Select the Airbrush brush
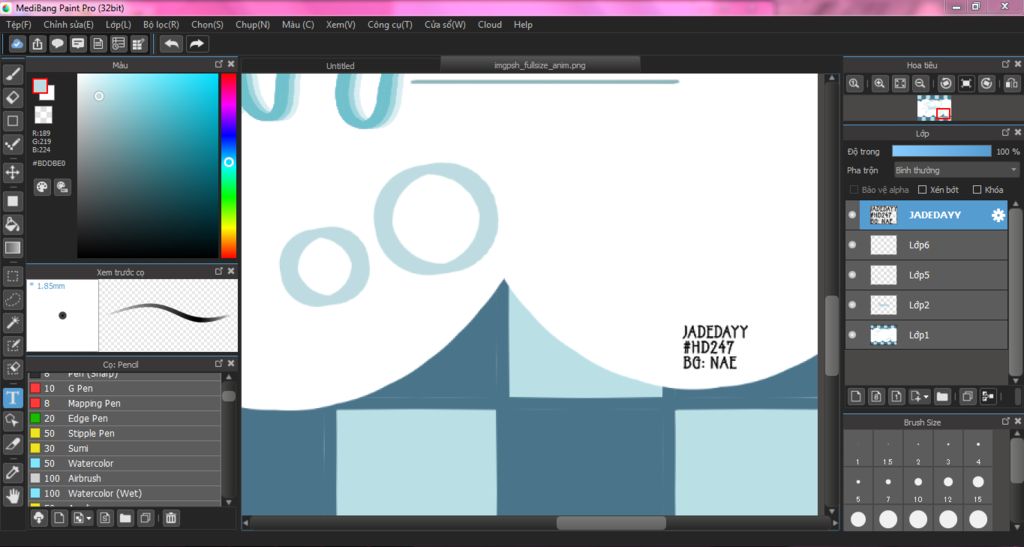The width and height of the screenshot is (1024, 547). pyautogui.click(x=125, y=478)
